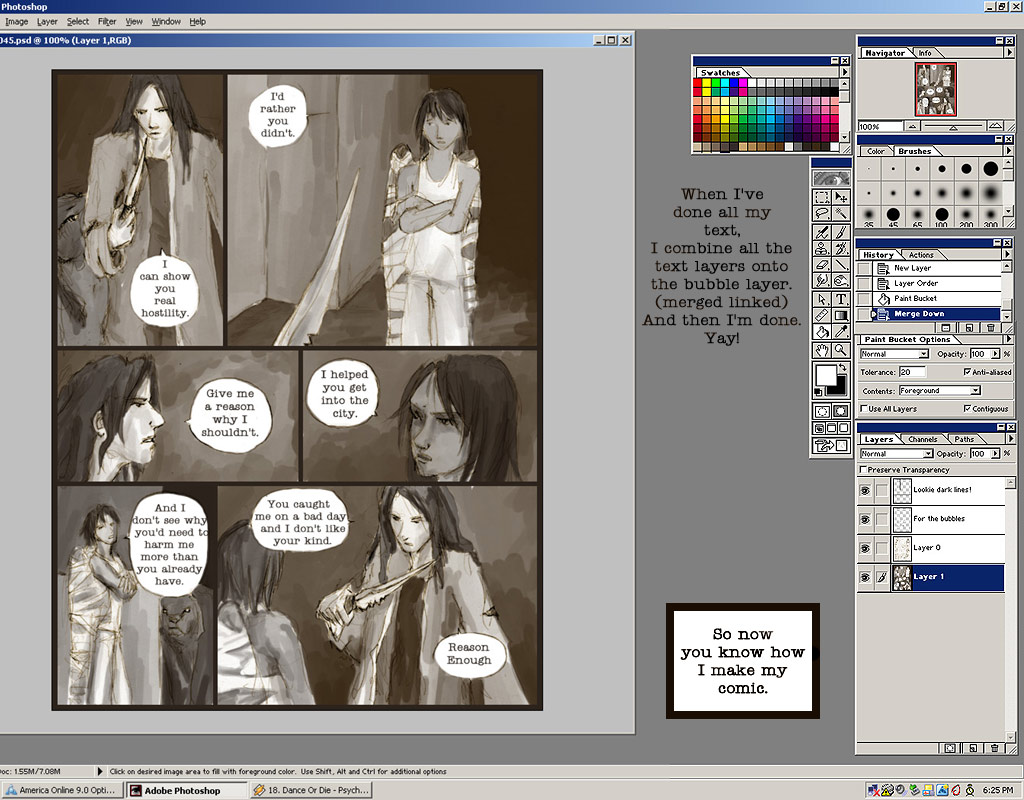Screen dimensions: 1024x800
Task: Select the Type tool
Action: [x=841, y=299]
